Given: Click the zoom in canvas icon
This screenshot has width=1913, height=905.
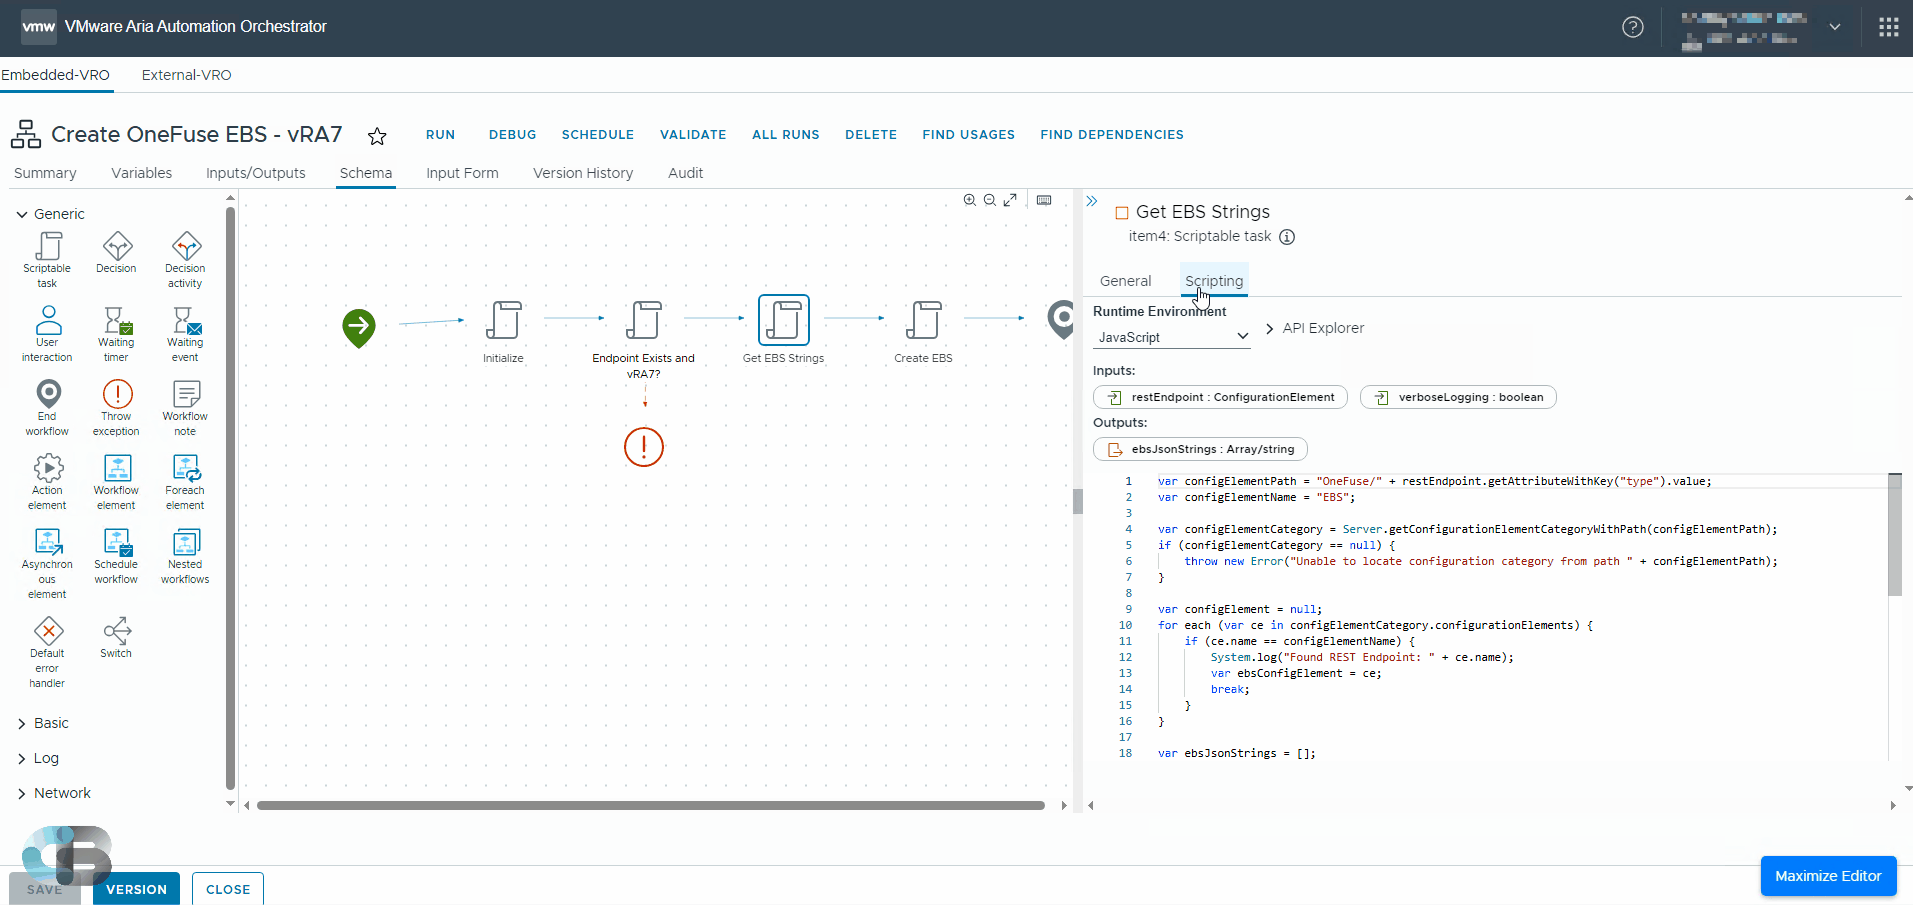Looking at the screenshot, I should [969, 200].
